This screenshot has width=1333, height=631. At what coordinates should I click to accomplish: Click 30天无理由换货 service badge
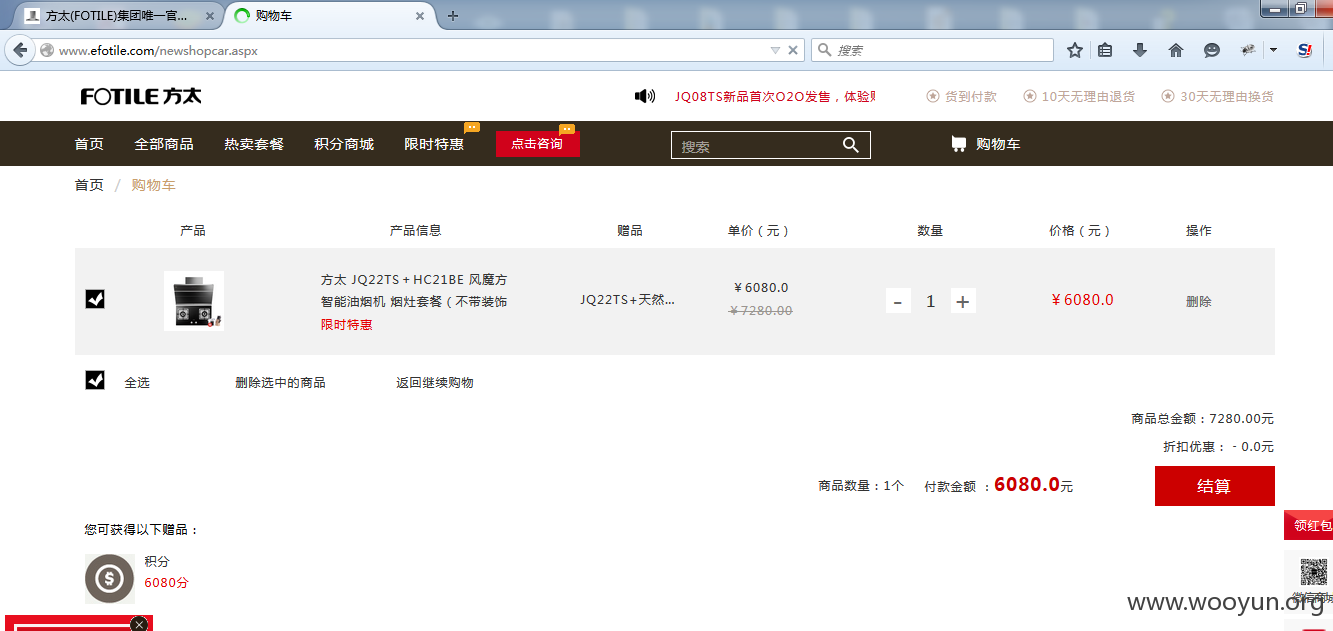coord(1217,96)
